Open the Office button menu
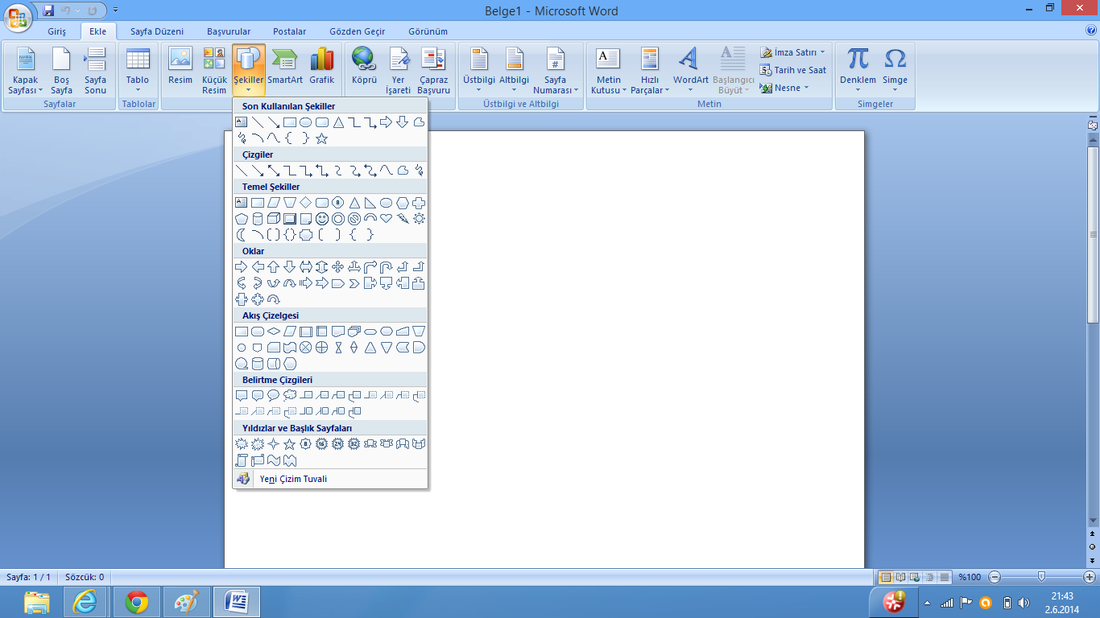The width and height of the screenshot is (1100, 618). point(17,17)
